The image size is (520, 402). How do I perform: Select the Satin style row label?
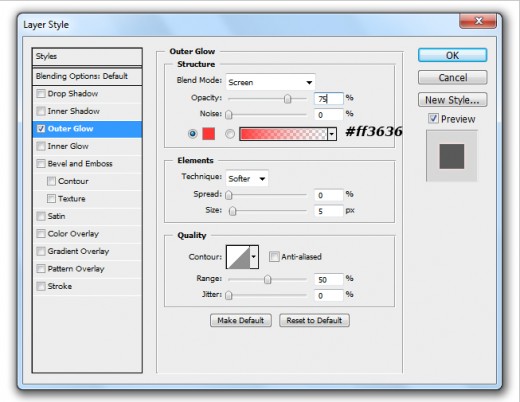click(56, 216)
